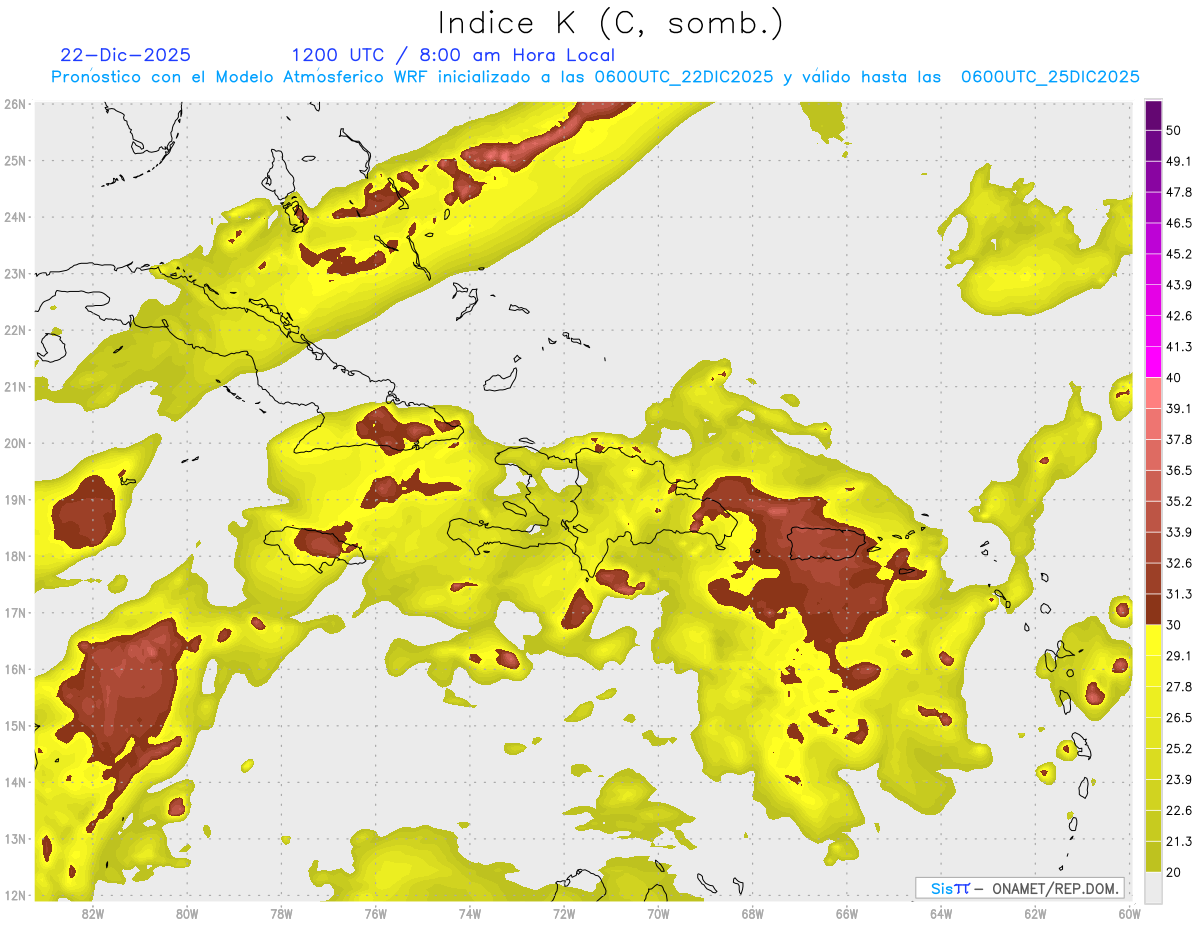Click the '26N' latitude axis label

pos(14,104)
